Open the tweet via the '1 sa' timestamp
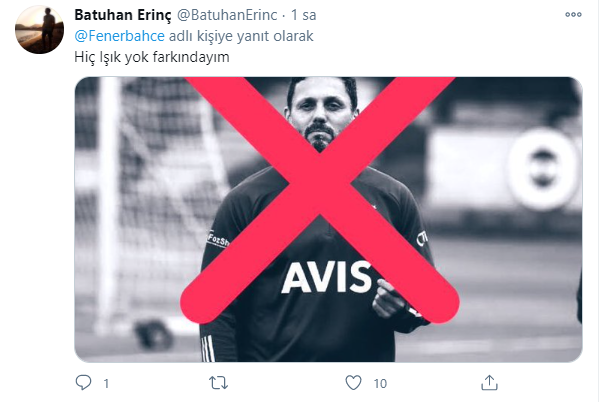This screenshot has width=605, height=402. [x=304, y=15]
